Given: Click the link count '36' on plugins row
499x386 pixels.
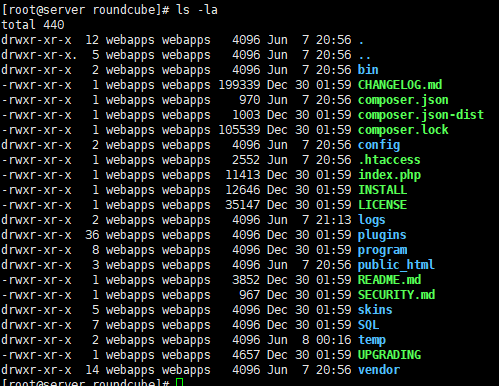Looking at the screenshot, I should (92, 235).
